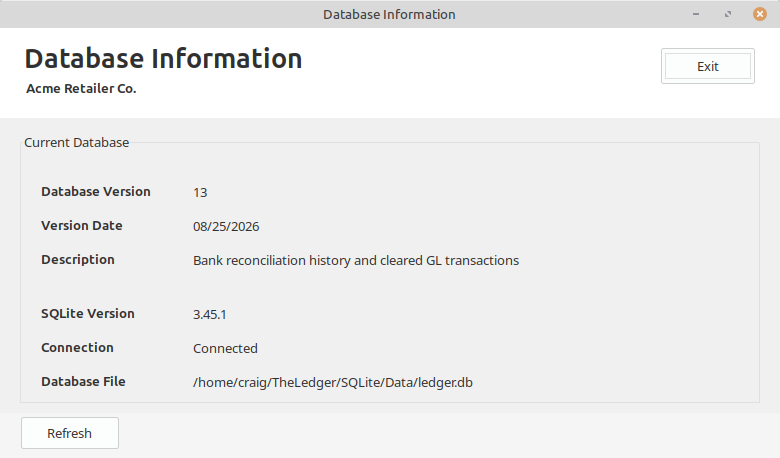Click the Connection label
The width and height of the screenshot is (780, 458).
coord(77,347)
